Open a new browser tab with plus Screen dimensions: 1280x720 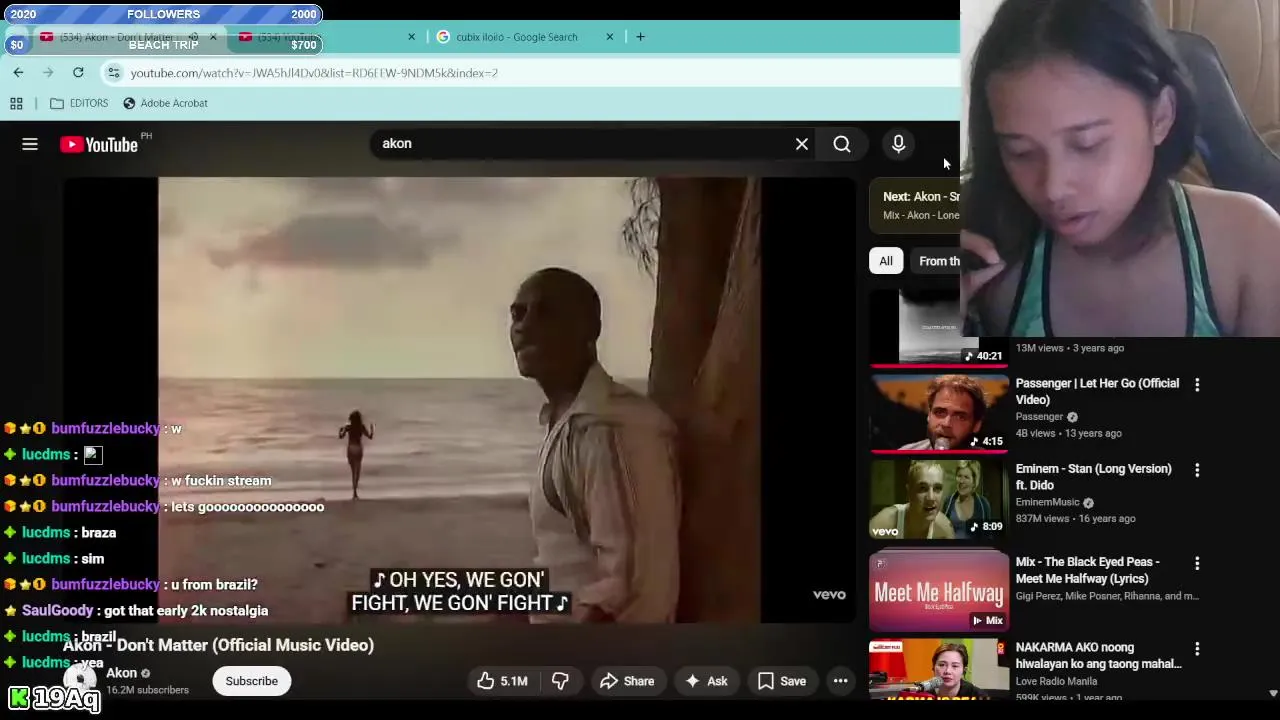pyautogui.click(x=640, y=37)
